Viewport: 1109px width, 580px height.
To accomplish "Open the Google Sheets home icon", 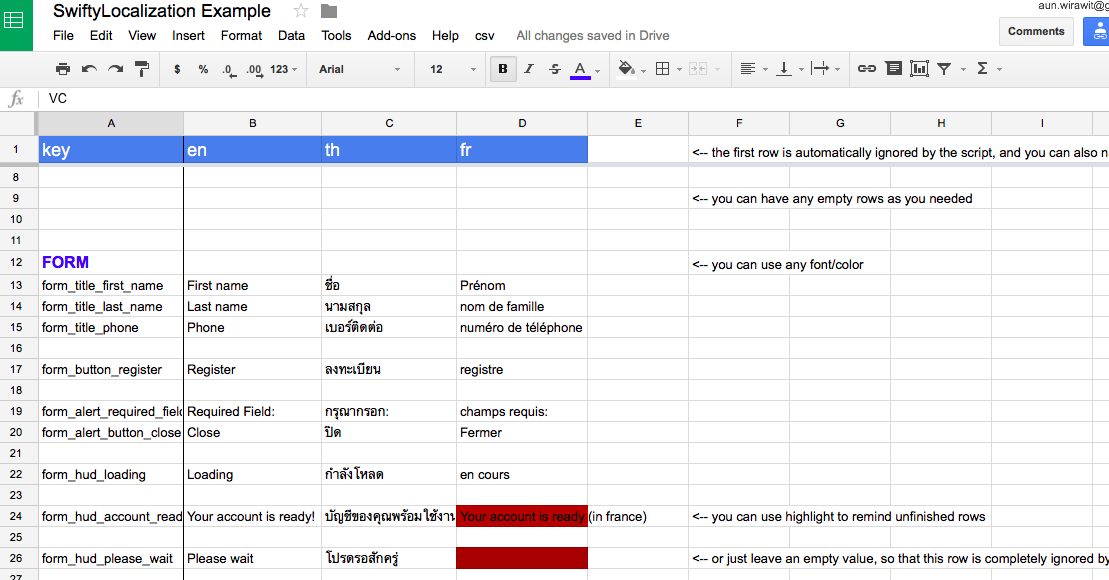I will pos(14,21).
